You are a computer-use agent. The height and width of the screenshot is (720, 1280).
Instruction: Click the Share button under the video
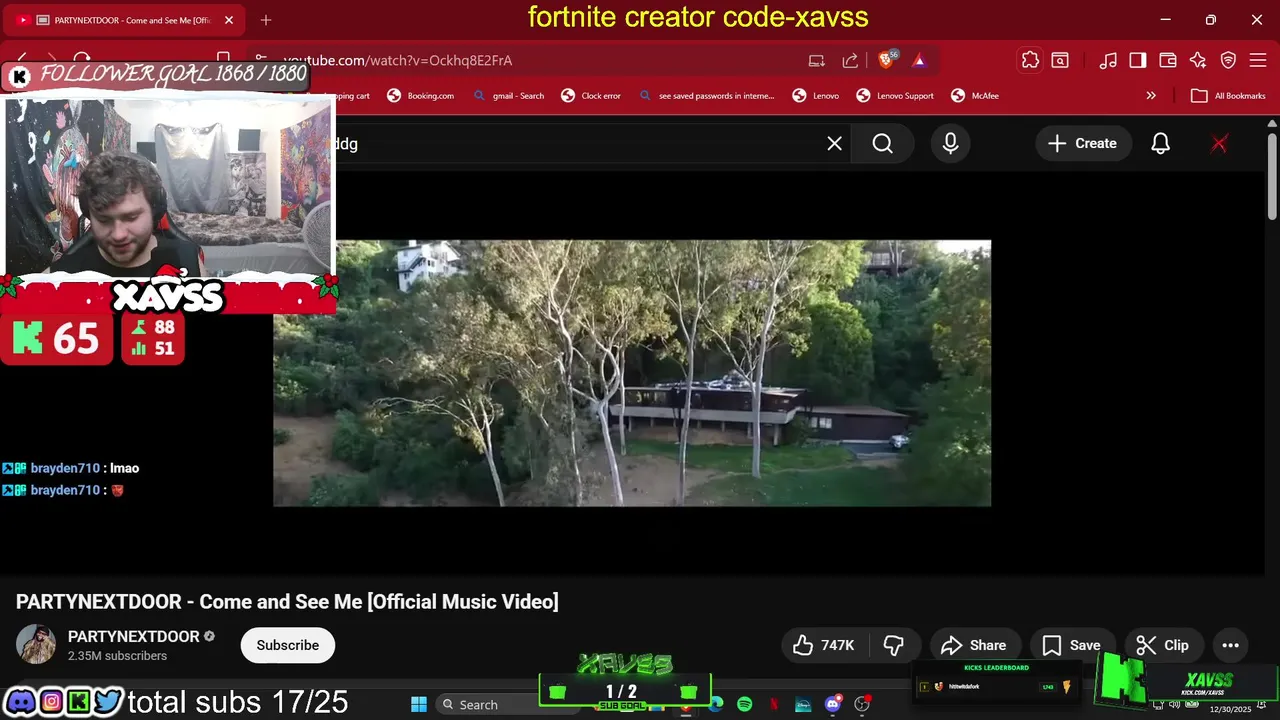974,645
